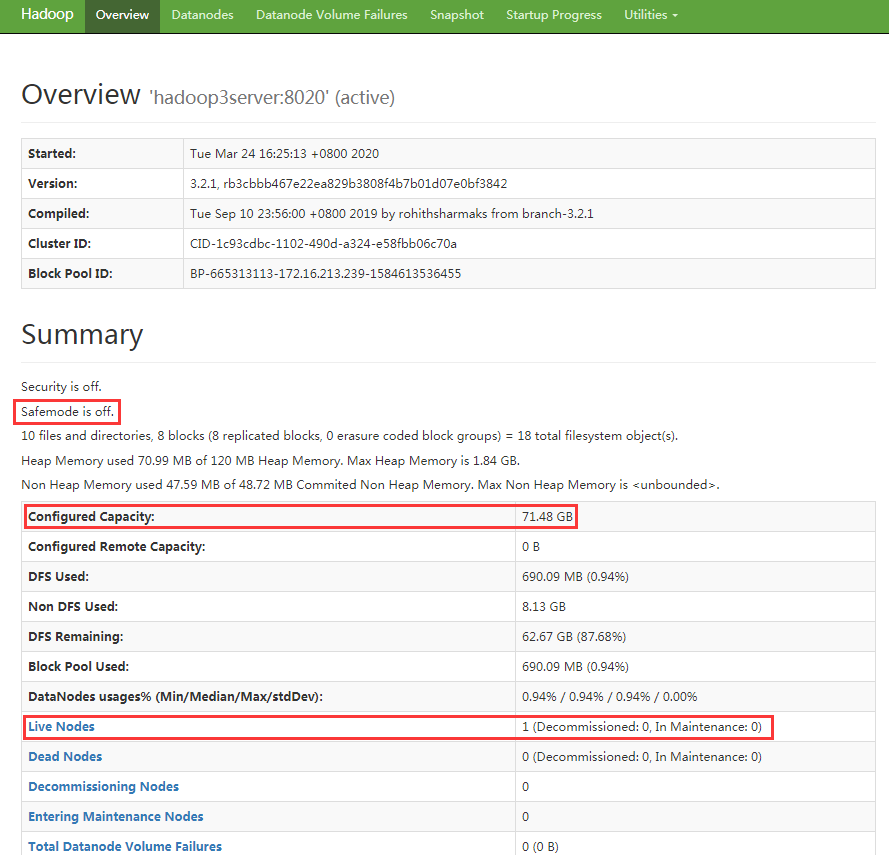
Task: Follow the Entering Maintenance Nodes link
Action: click(x=116, y=817)
